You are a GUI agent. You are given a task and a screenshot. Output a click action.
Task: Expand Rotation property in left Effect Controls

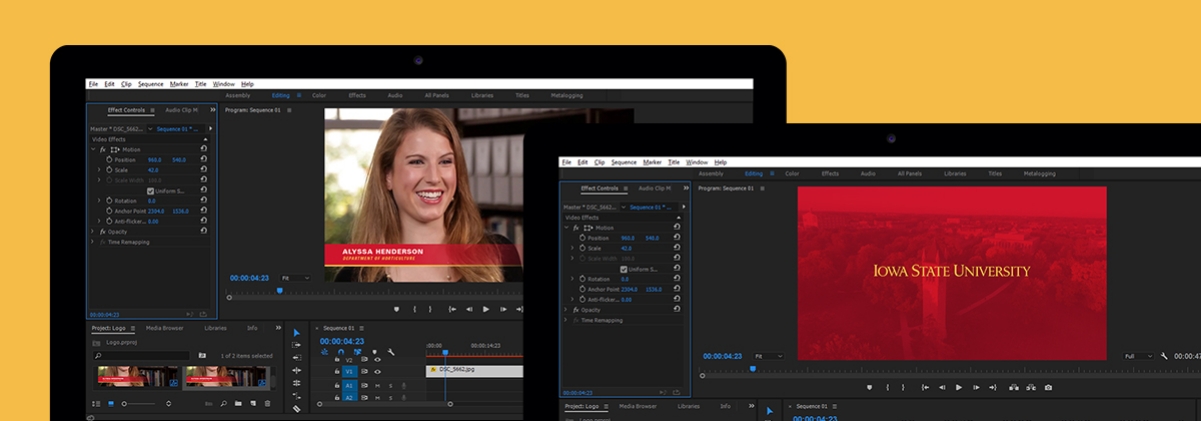point(99,201)
